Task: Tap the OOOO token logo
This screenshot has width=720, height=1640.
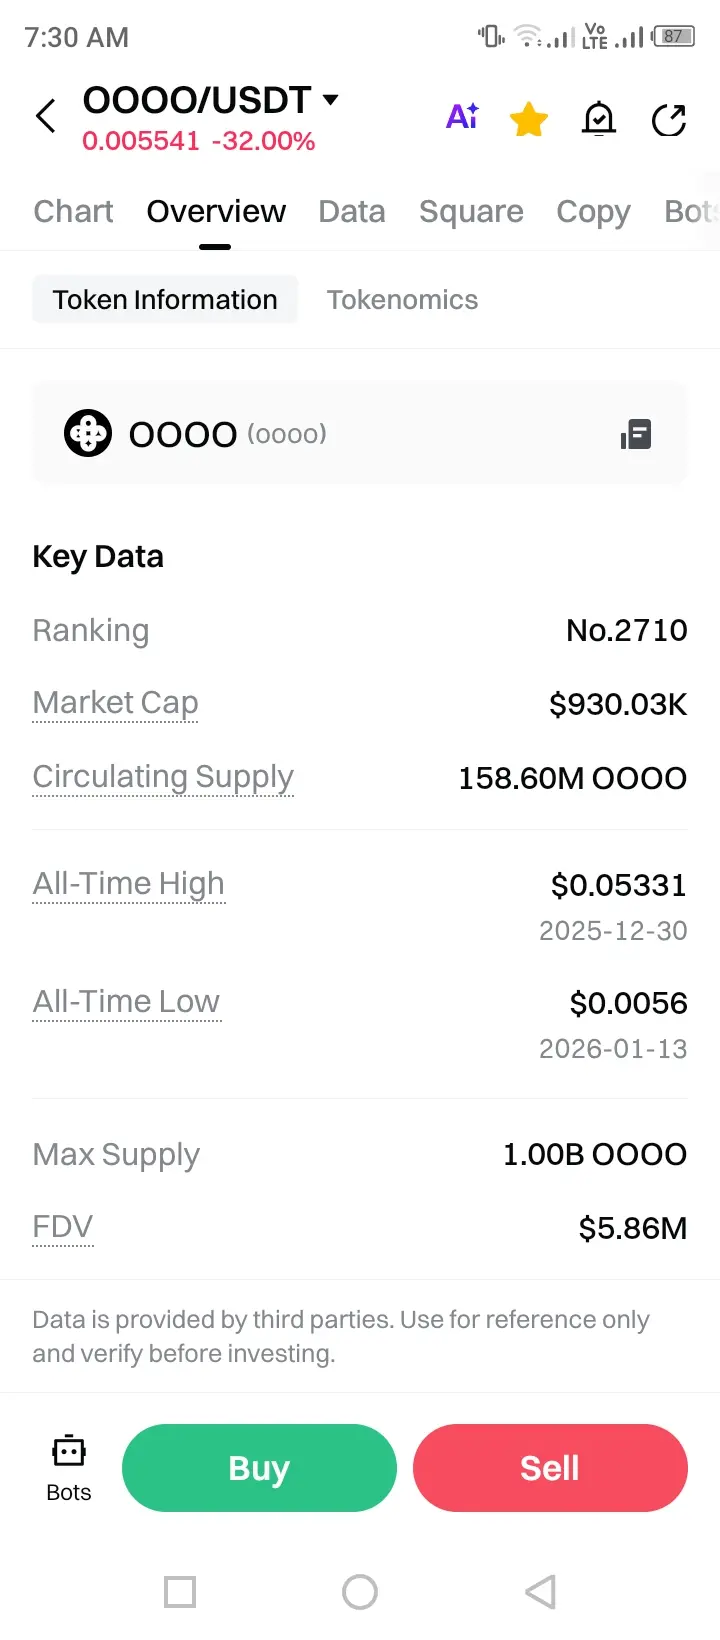Action: 88,434
